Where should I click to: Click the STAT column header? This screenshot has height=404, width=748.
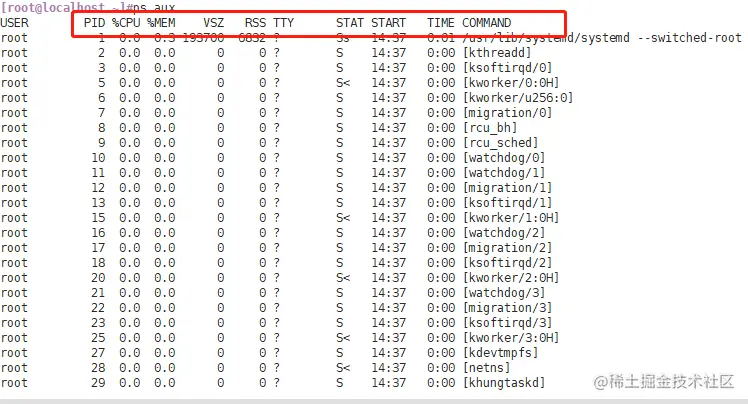tap(350, 23)
